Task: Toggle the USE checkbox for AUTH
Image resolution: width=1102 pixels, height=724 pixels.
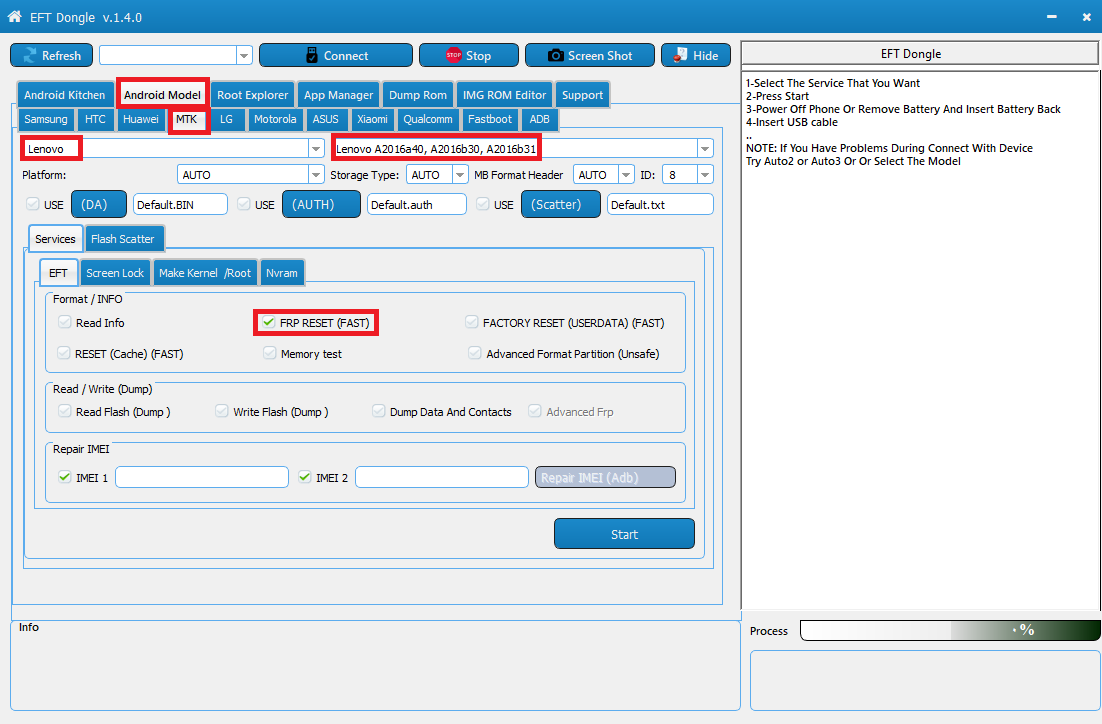Action: [243, 204]
